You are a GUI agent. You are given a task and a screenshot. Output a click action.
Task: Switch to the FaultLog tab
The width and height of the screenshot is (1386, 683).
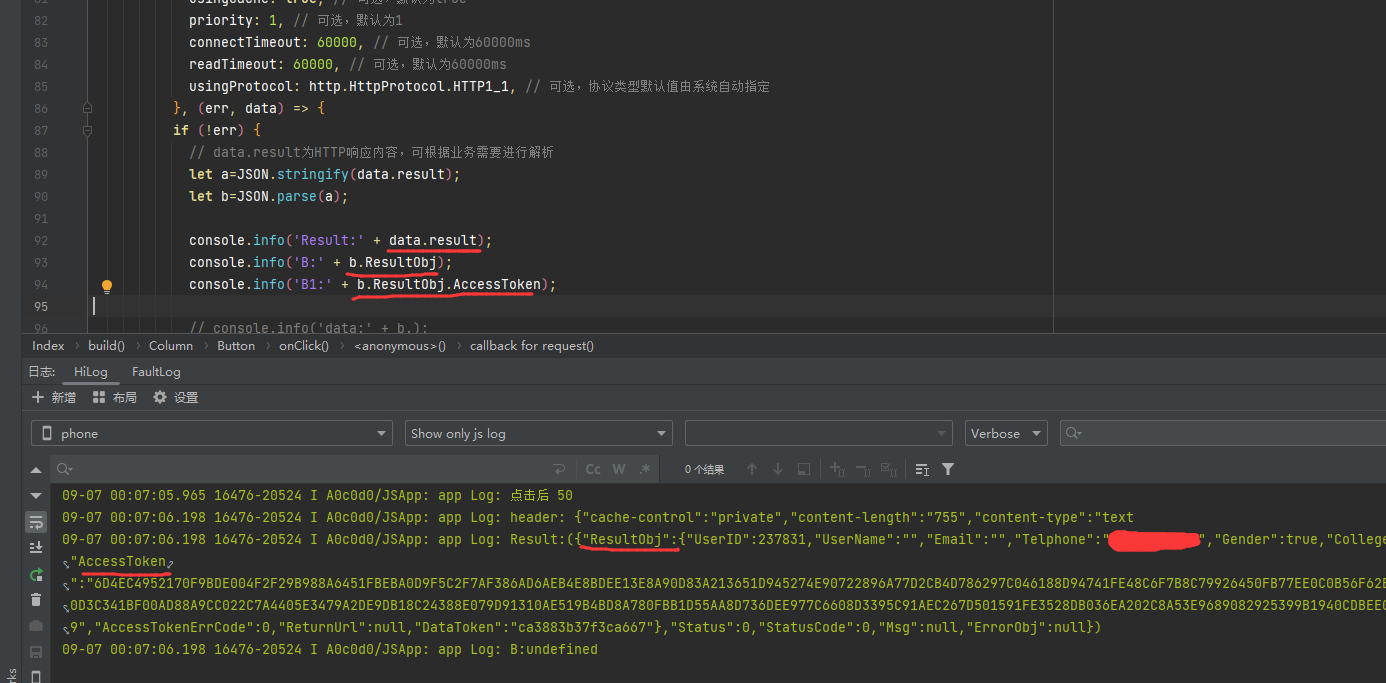point(156,371)
